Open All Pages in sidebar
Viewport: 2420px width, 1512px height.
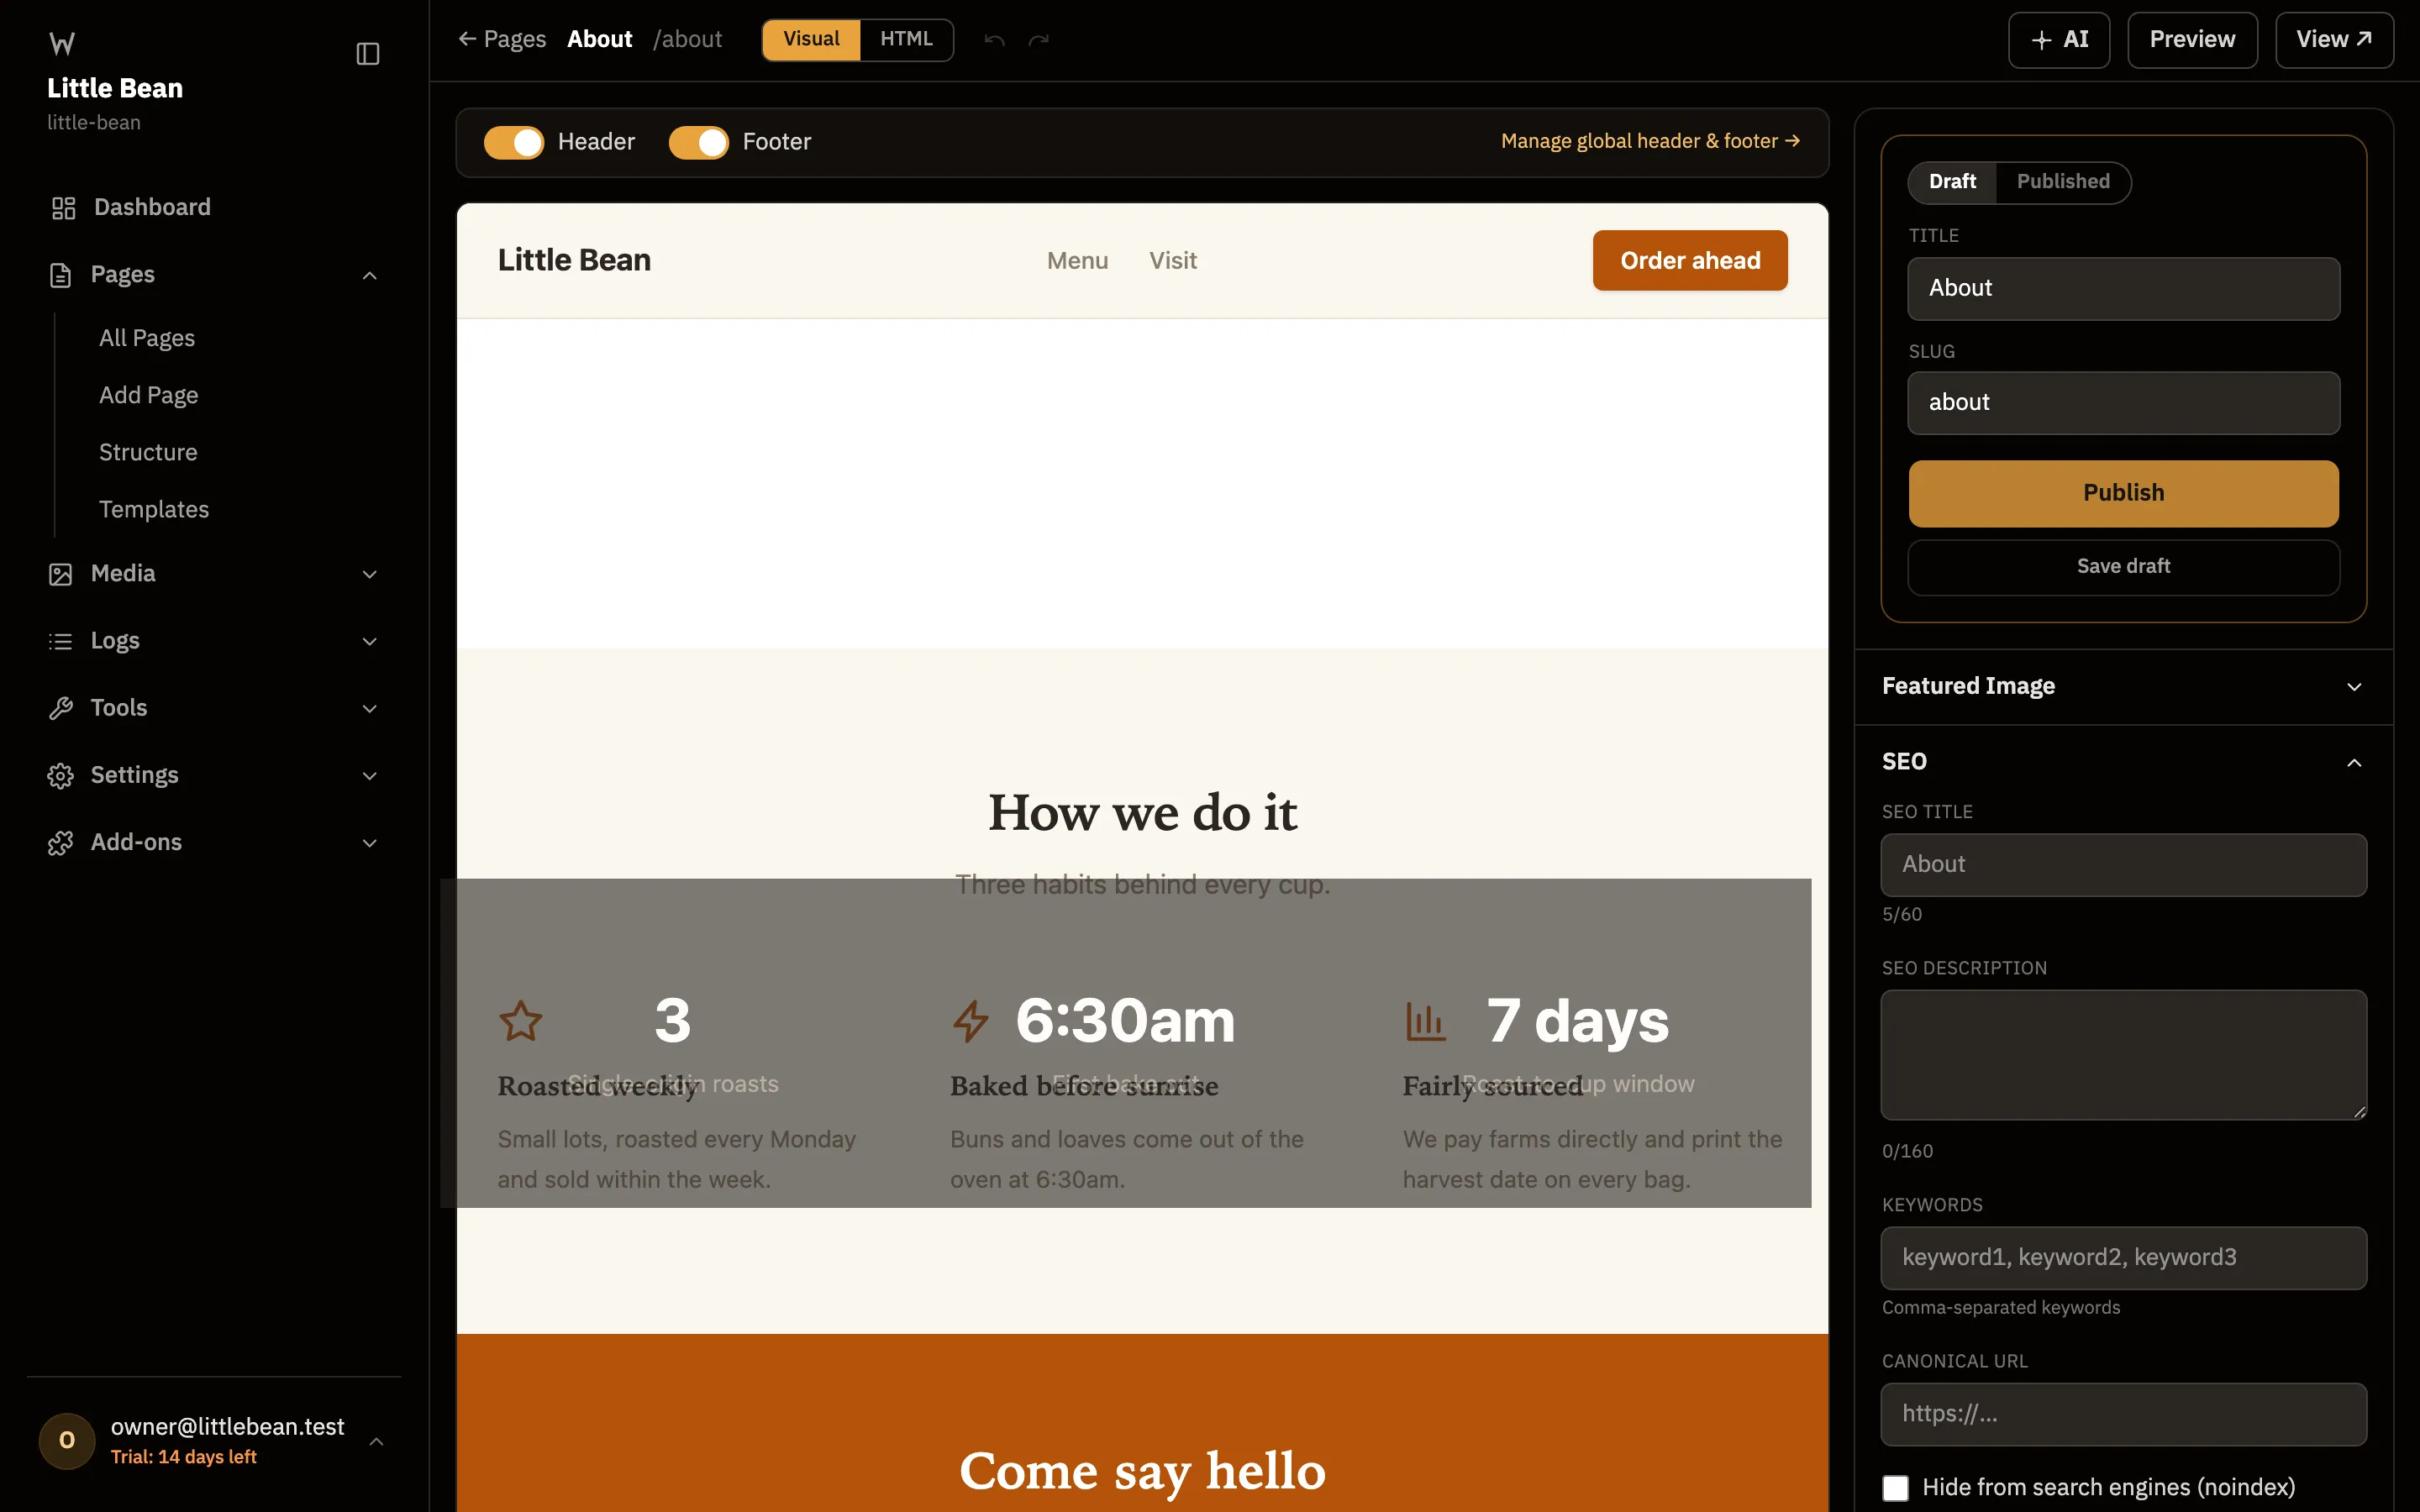147,338
